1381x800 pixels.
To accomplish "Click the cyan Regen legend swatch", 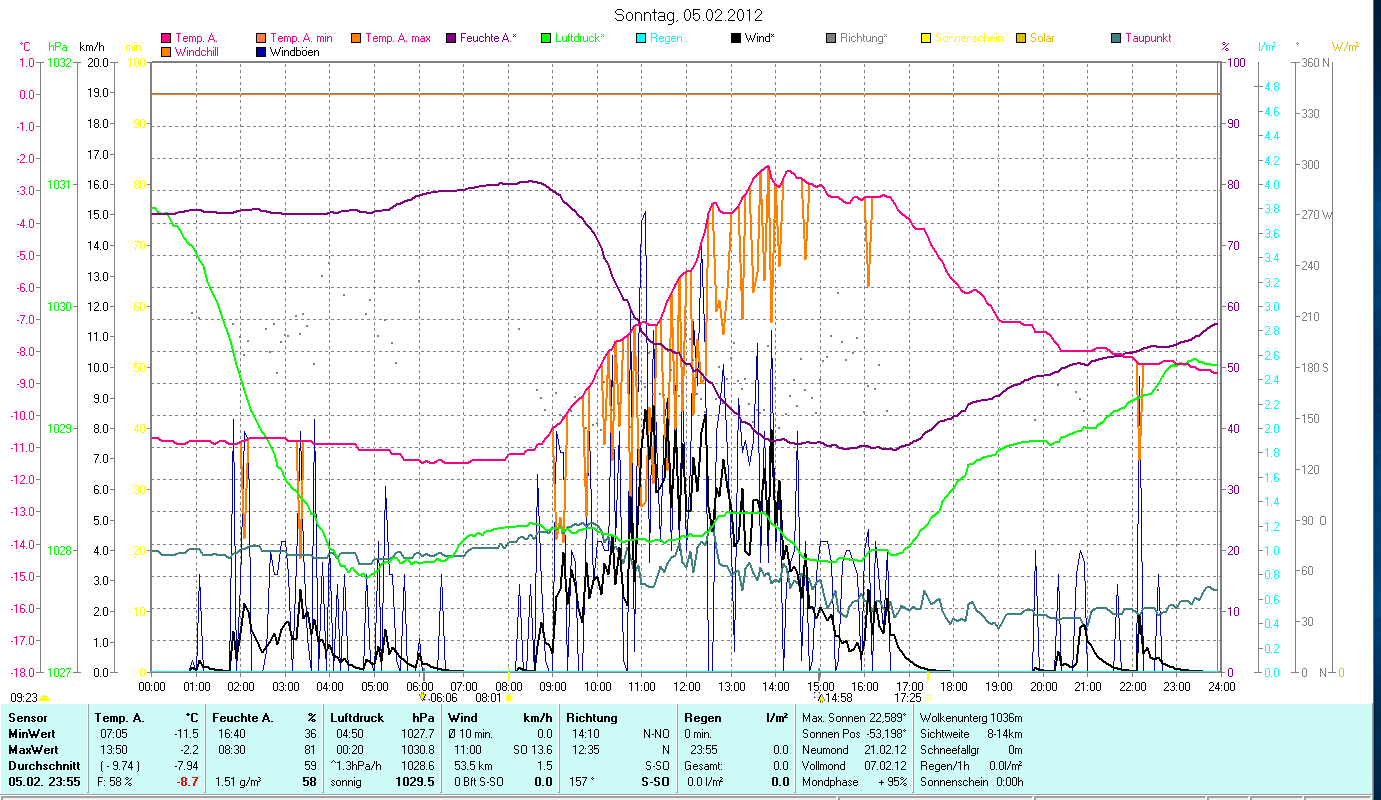I will tap(641, 39).
